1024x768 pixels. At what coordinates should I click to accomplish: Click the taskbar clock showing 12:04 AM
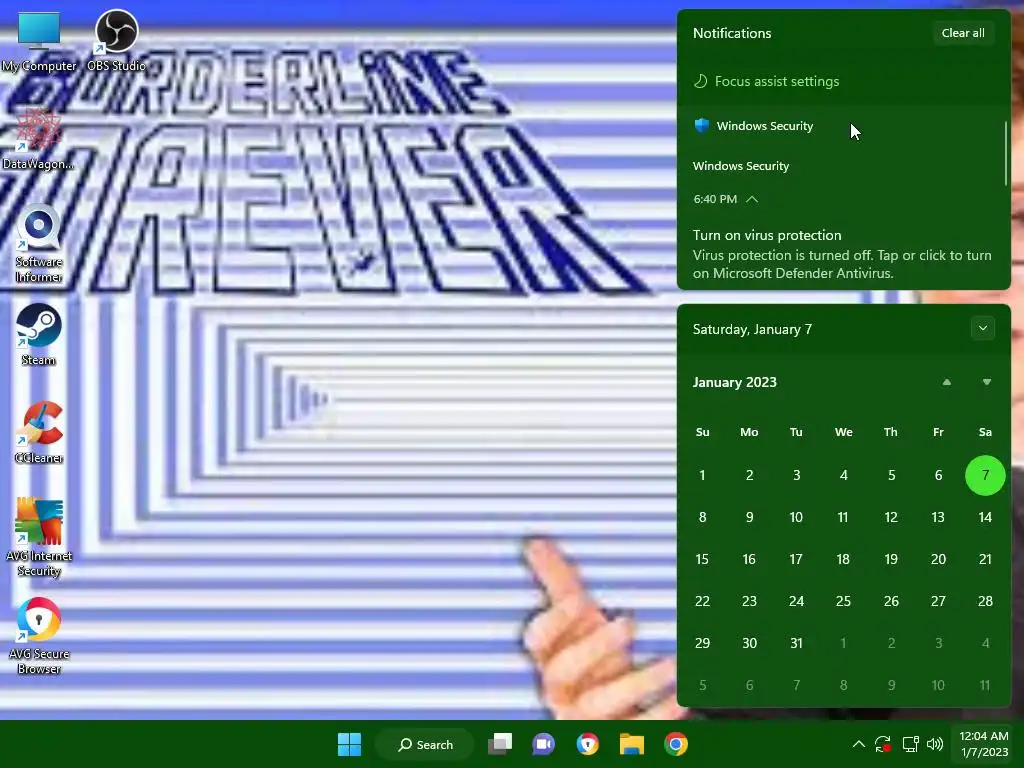tap(984, 744)
